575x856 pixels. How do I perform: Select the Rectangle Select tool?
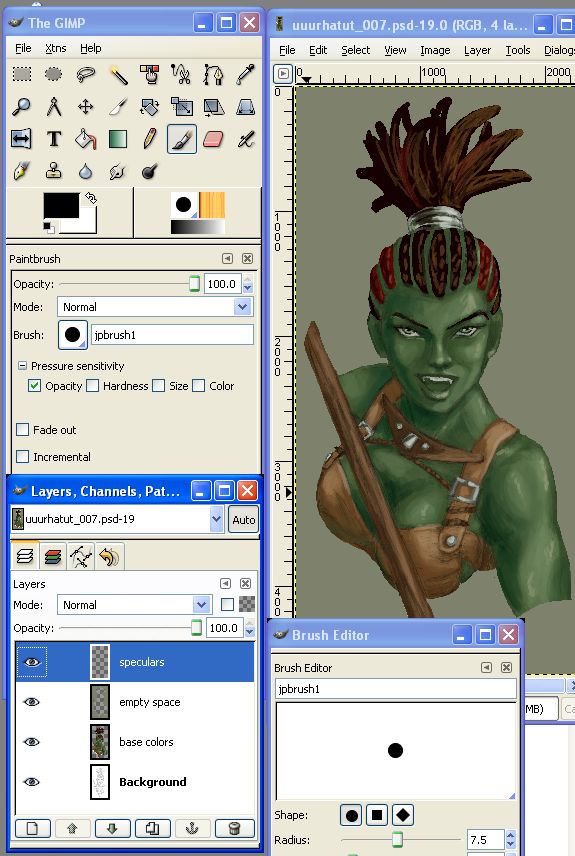tap(22, 74)
